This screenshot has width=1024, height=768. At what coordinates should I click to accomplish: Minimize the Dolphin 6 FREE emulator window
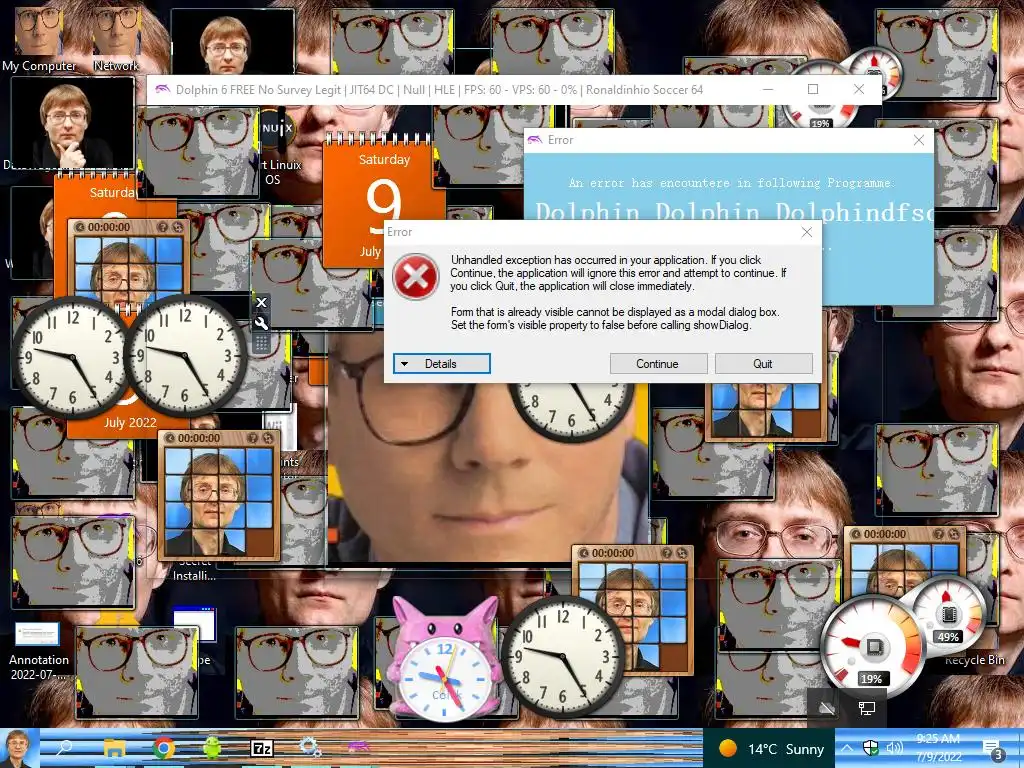point(768,89)
